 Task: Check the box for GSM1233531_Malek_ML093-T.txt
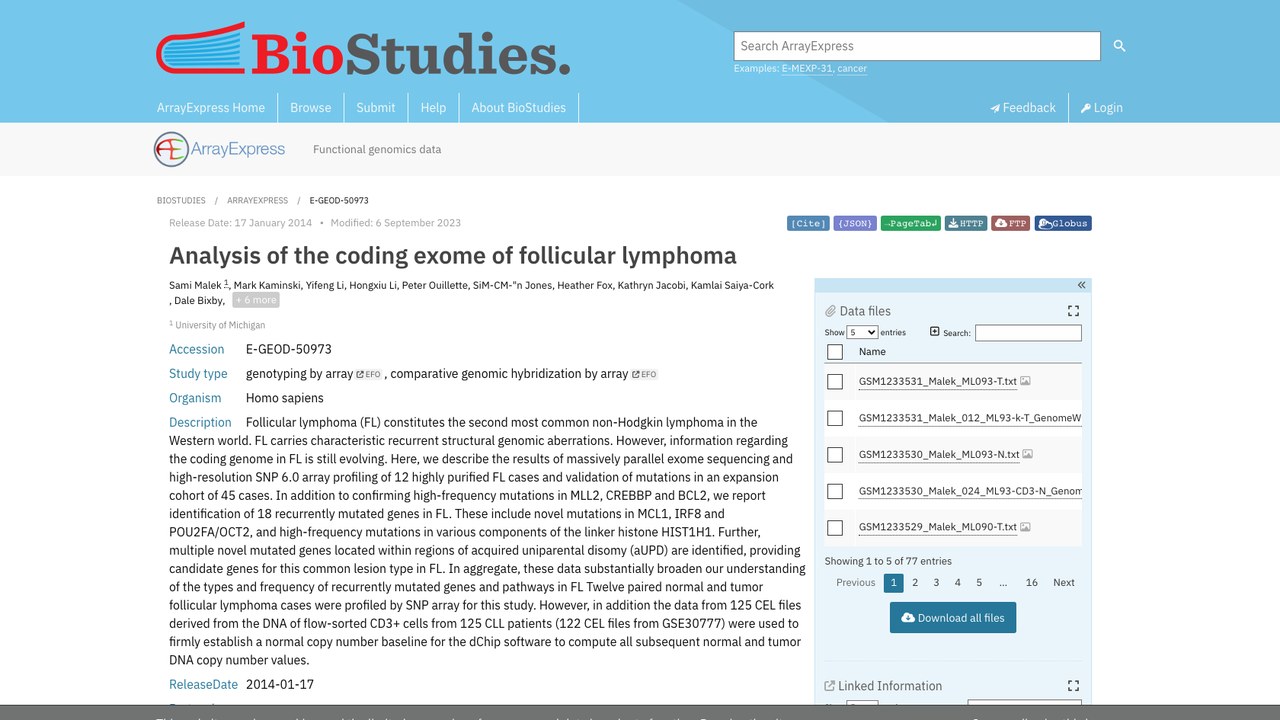tap(835, 381)
